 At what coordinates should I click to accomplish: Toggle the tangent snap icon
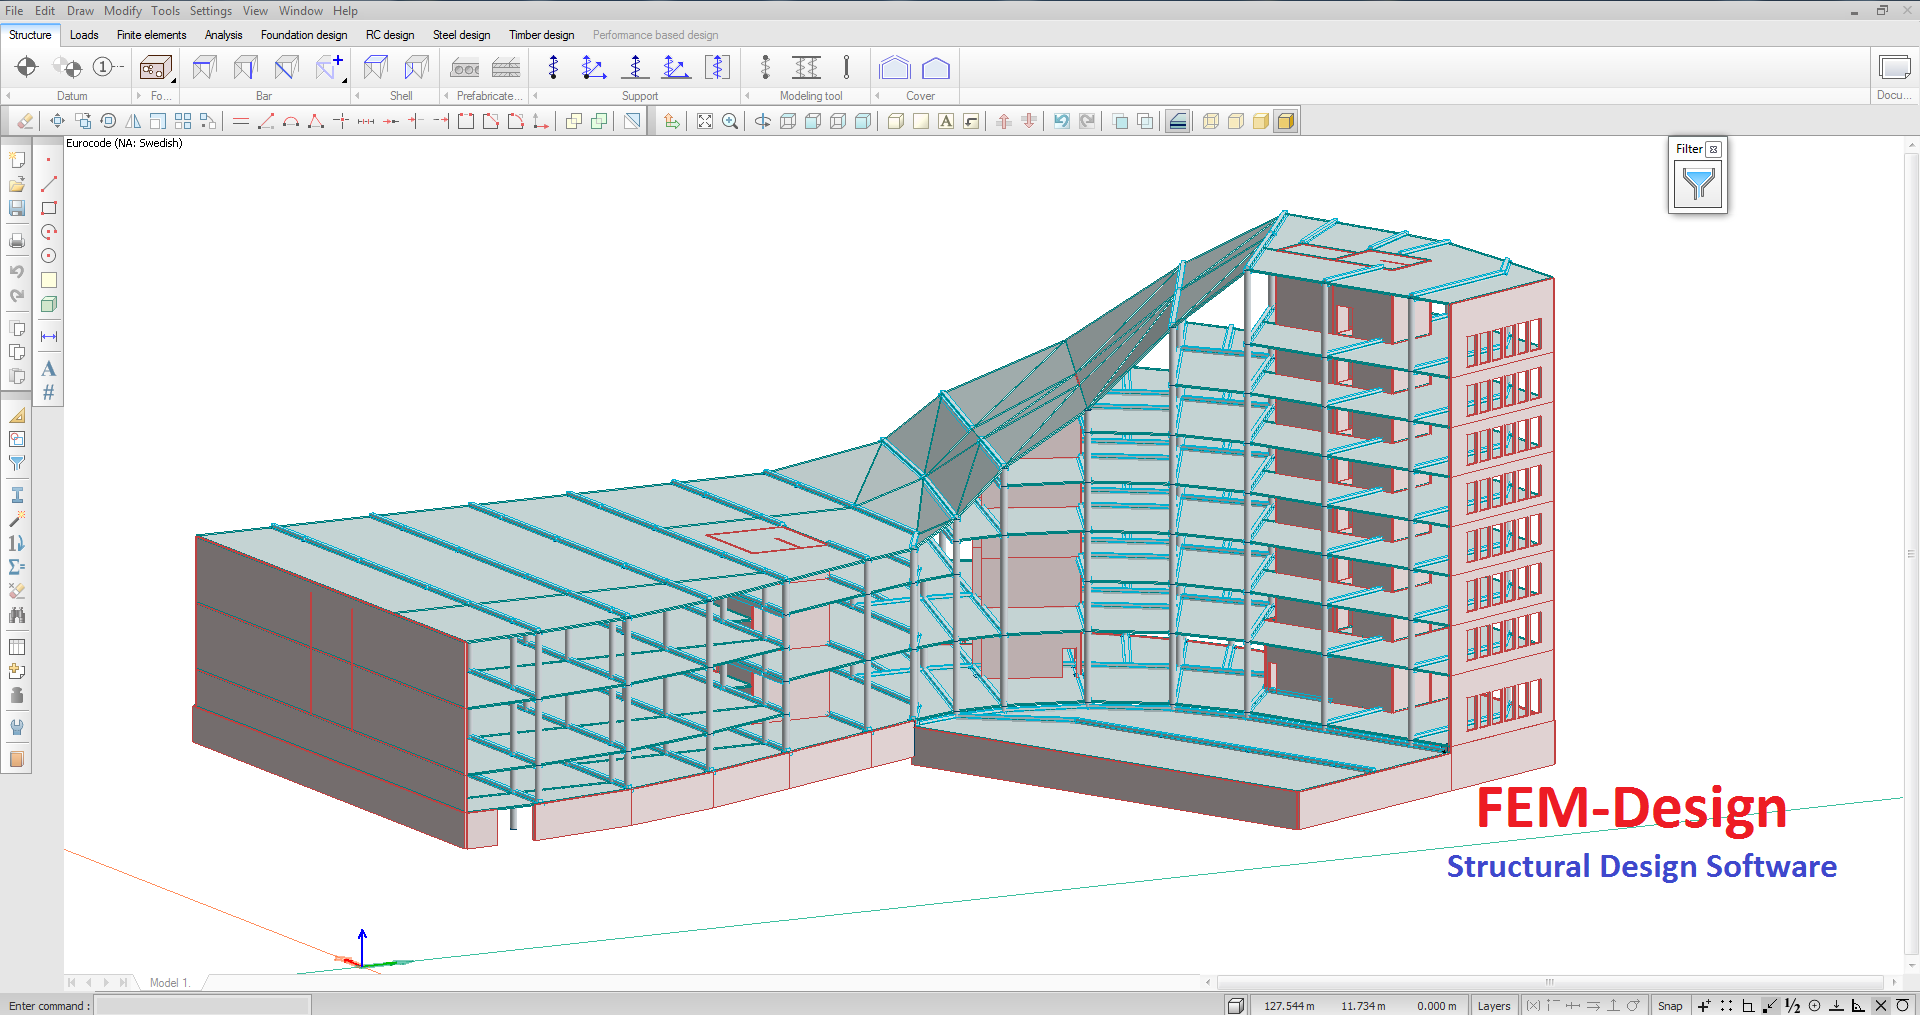tap(1903, 1006)
